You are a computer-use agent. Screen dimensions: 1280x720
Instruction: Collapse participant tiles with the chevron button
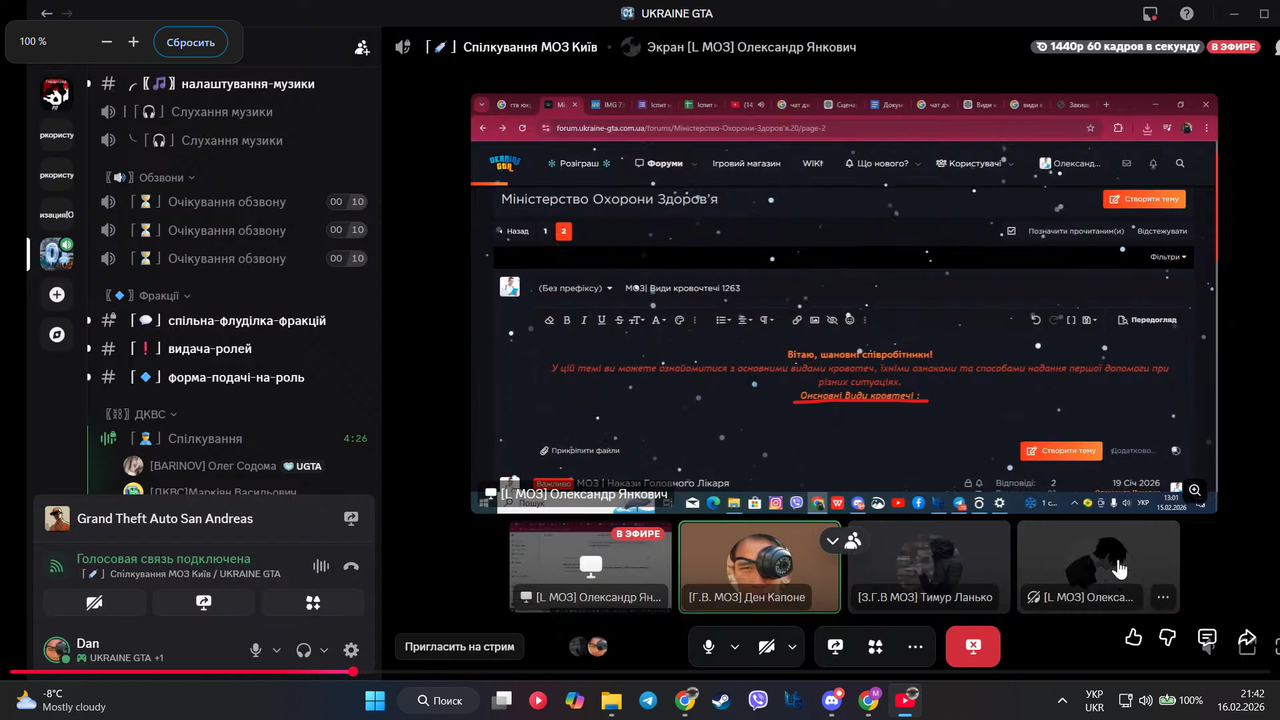pyautogui.click(x=832, y=541)
